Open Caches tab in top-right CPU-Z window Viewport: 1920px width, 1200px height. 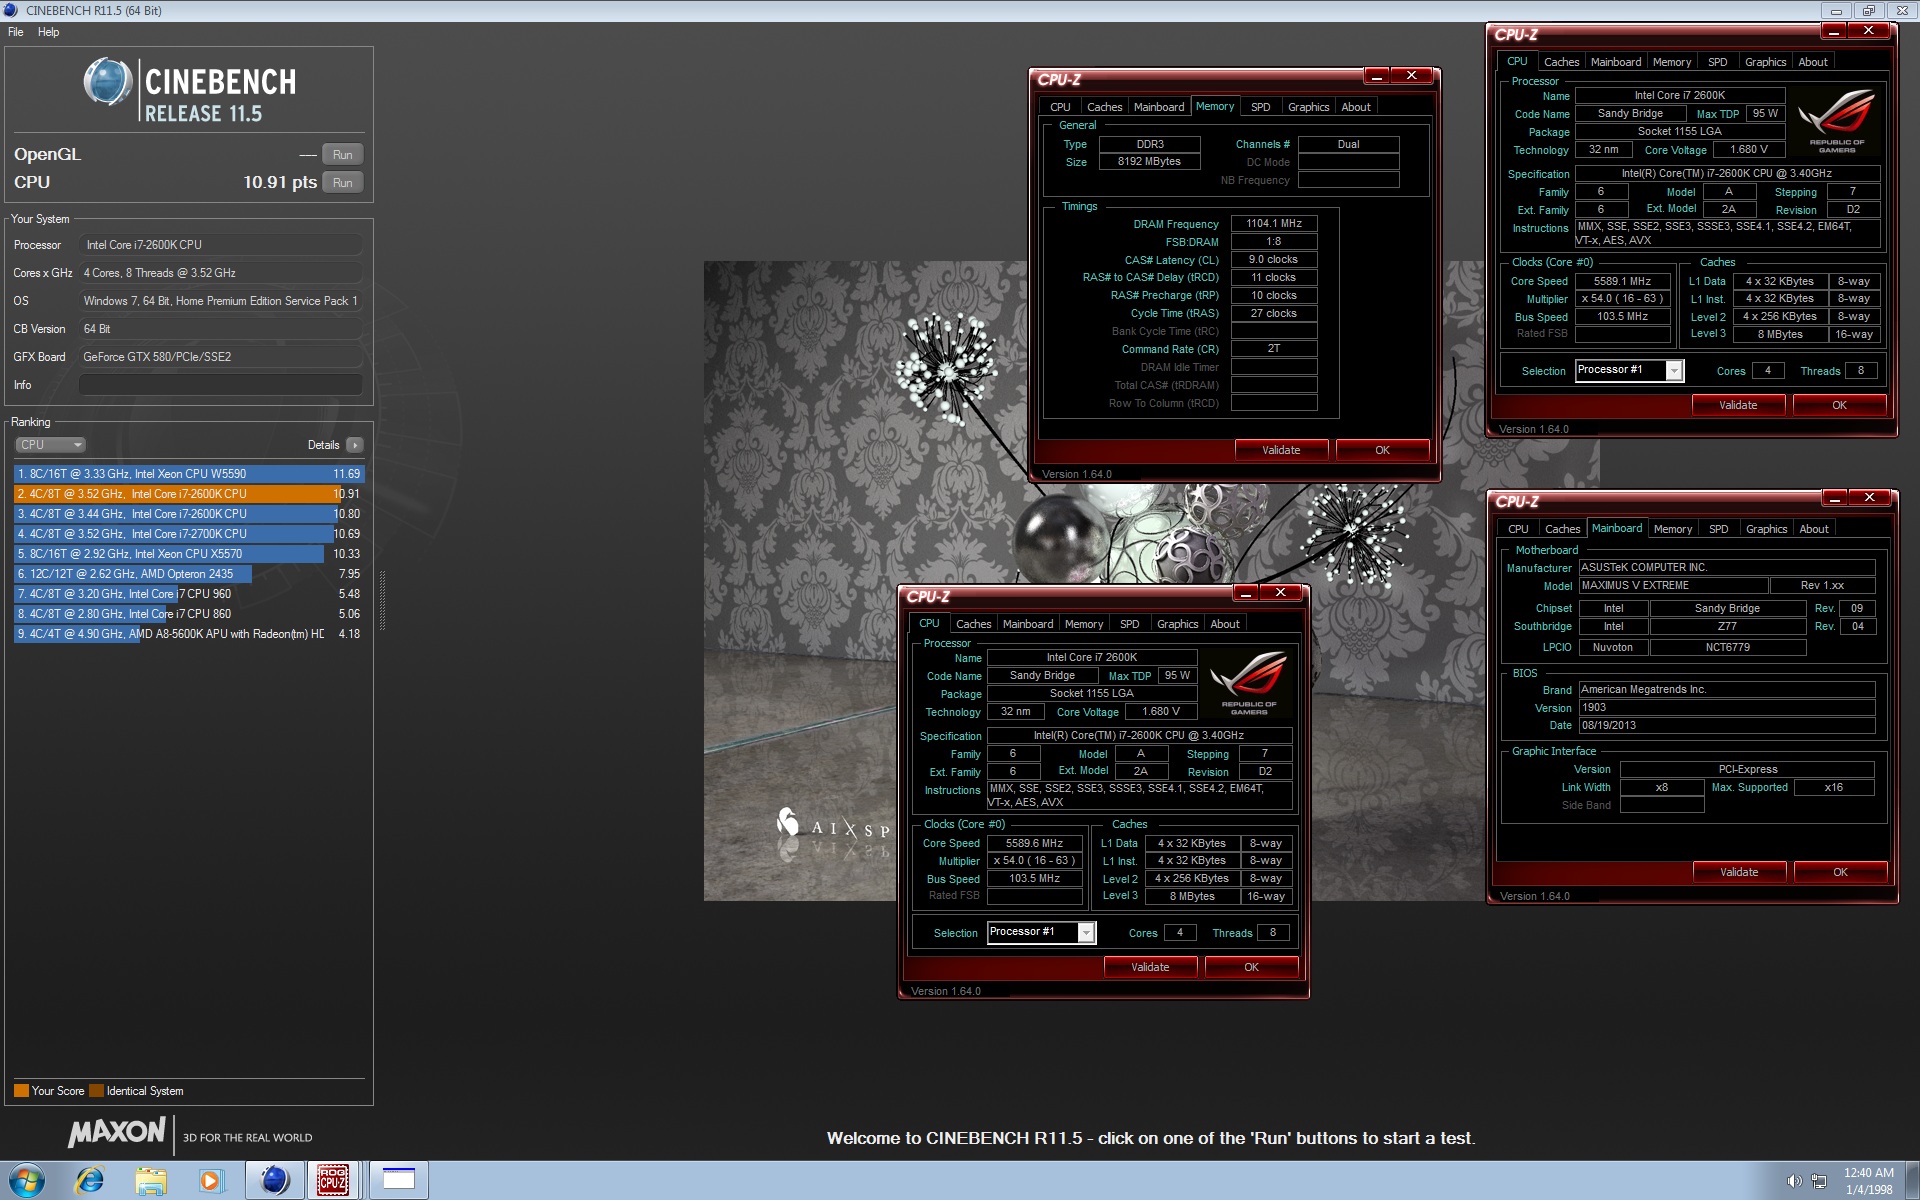point(1561,62)
